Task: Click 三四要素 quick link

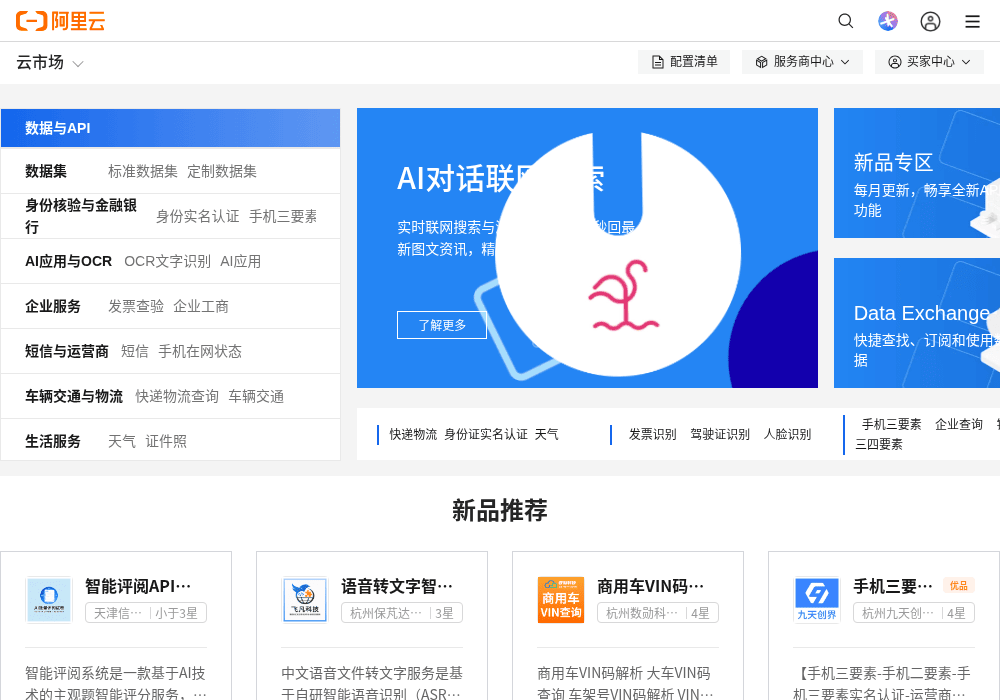Action: (x=879, y=444)
